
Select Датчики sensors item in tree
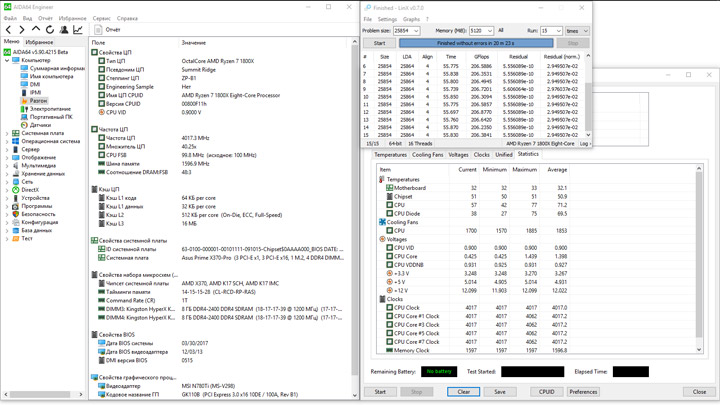40,125
